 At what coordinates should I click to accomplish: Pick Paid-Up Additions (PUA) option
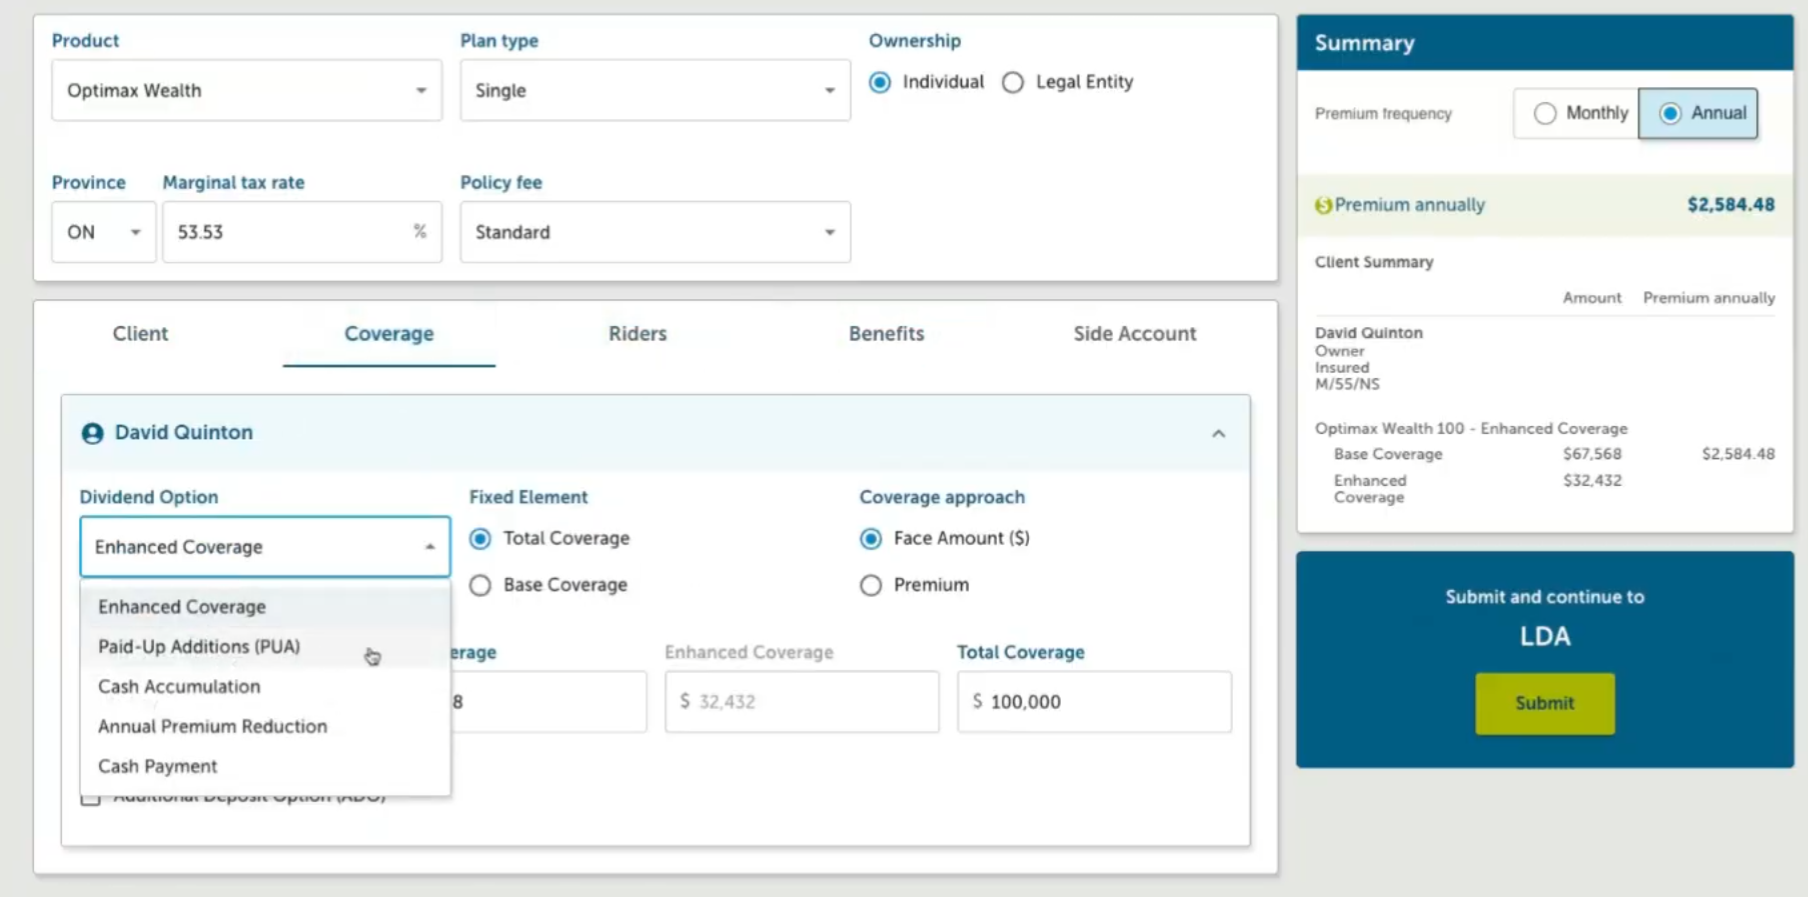coord(265,647)
